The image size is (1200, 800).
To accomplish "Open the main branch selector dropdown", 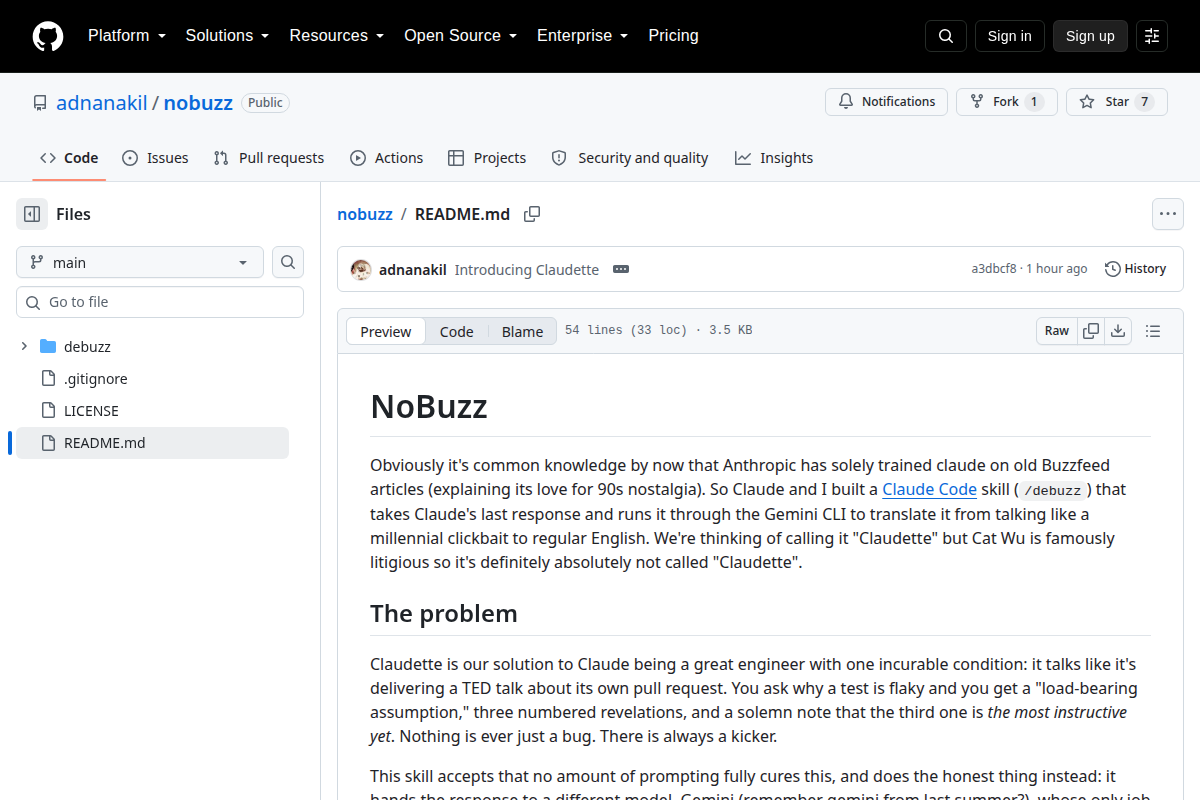I will tap(140, 262).
